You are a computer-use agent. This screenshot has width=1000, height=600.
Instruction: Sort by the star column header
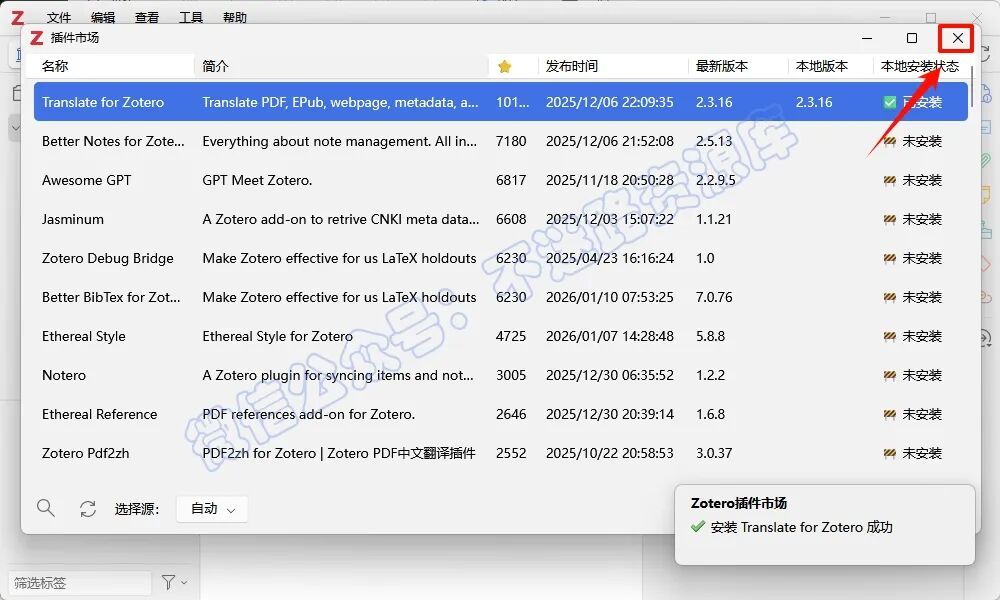pos(504,66)
